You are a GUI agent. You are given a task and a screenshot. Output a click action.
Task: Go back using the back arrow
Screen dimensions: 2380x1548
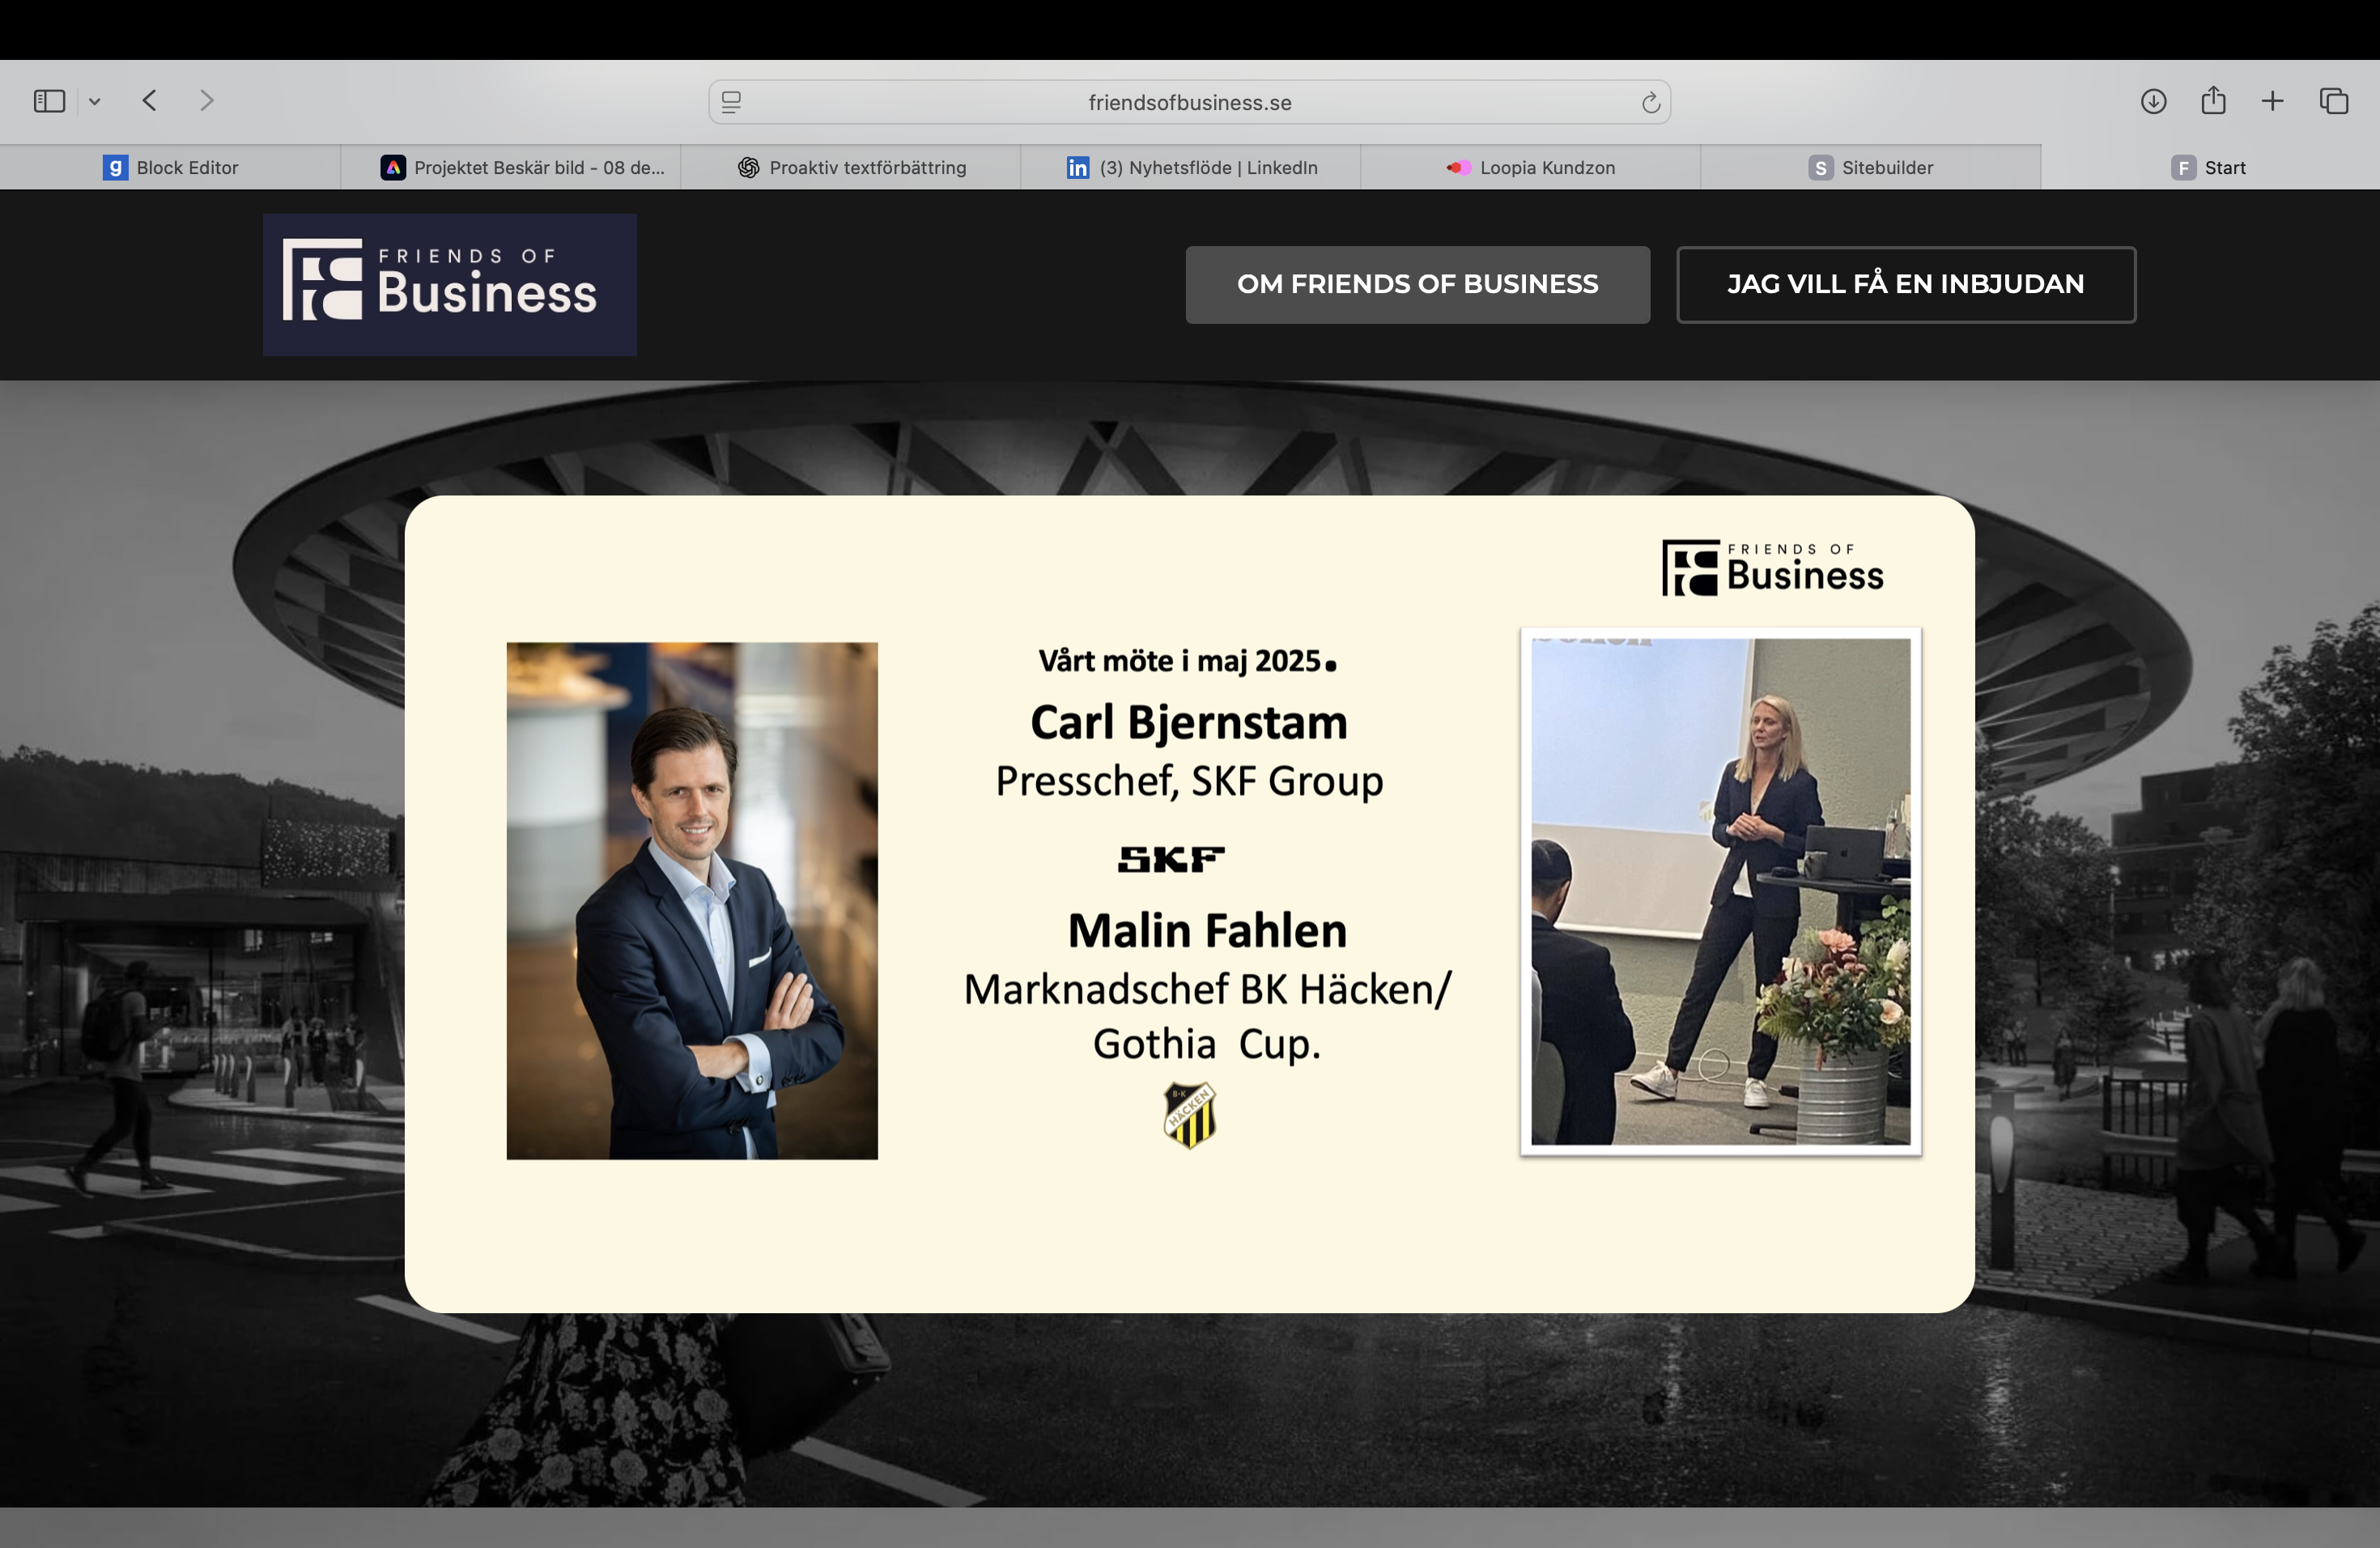150,101
